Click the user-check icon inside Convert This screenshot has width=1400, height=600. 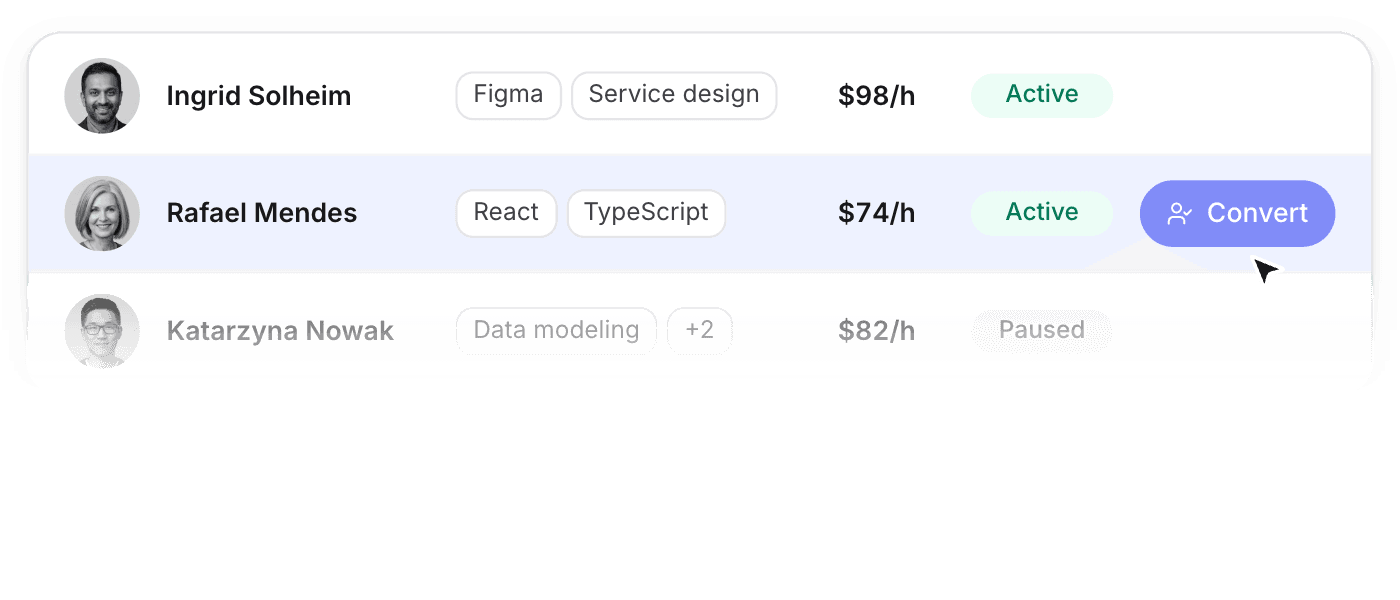1180,213
